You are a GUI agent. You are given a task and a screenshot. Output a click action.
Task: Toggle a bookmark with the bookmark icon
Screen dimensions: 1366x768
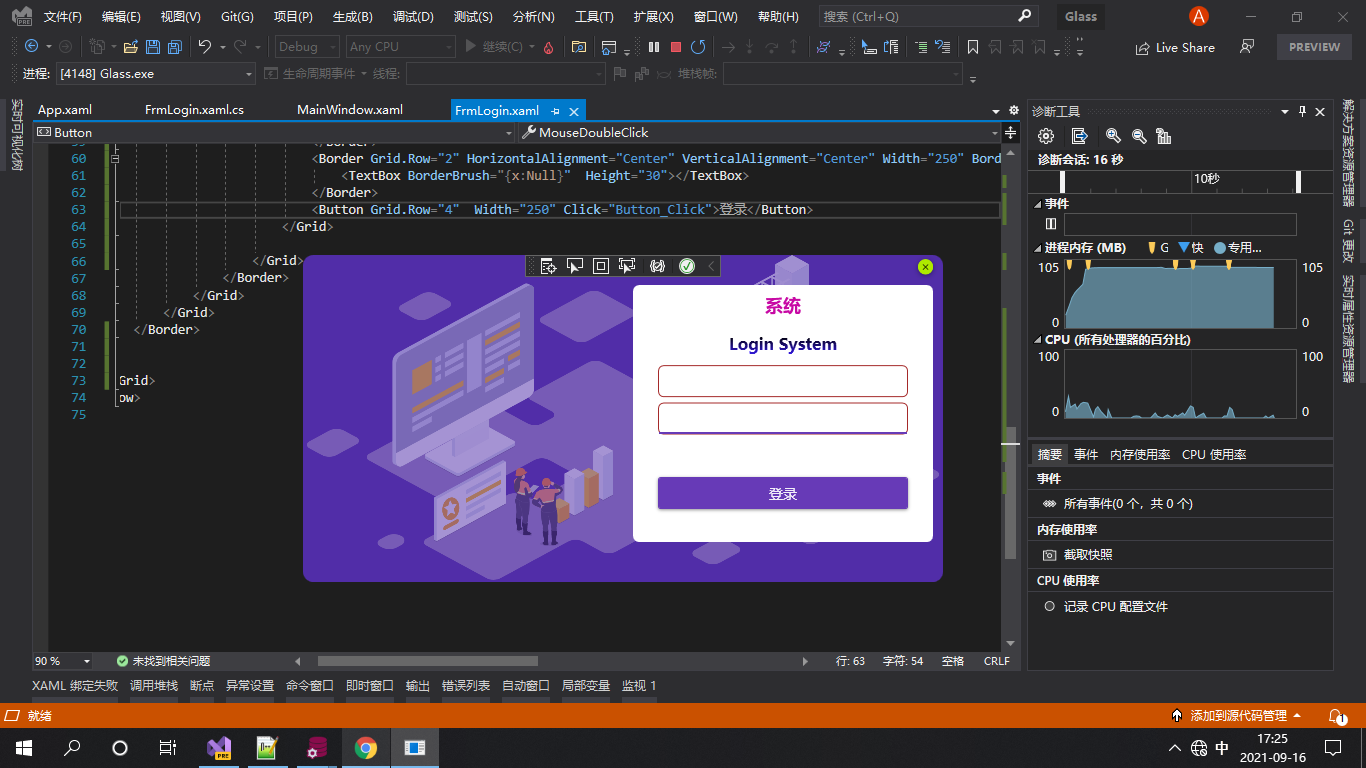point(971,46)
